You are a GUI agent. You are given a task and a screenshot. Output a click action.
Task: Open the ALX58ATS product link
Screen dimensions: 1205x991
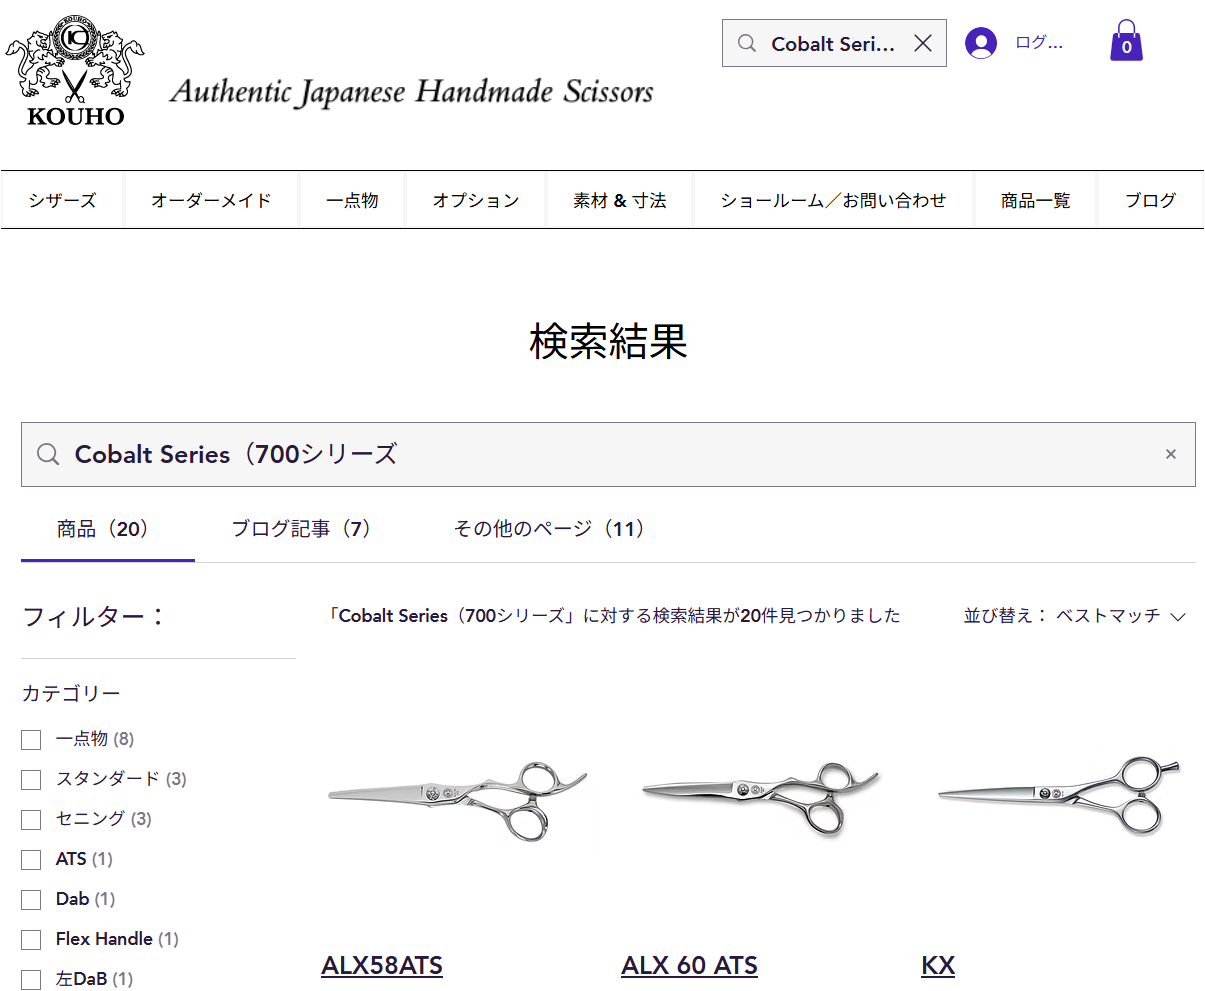(x=382, y=965)
